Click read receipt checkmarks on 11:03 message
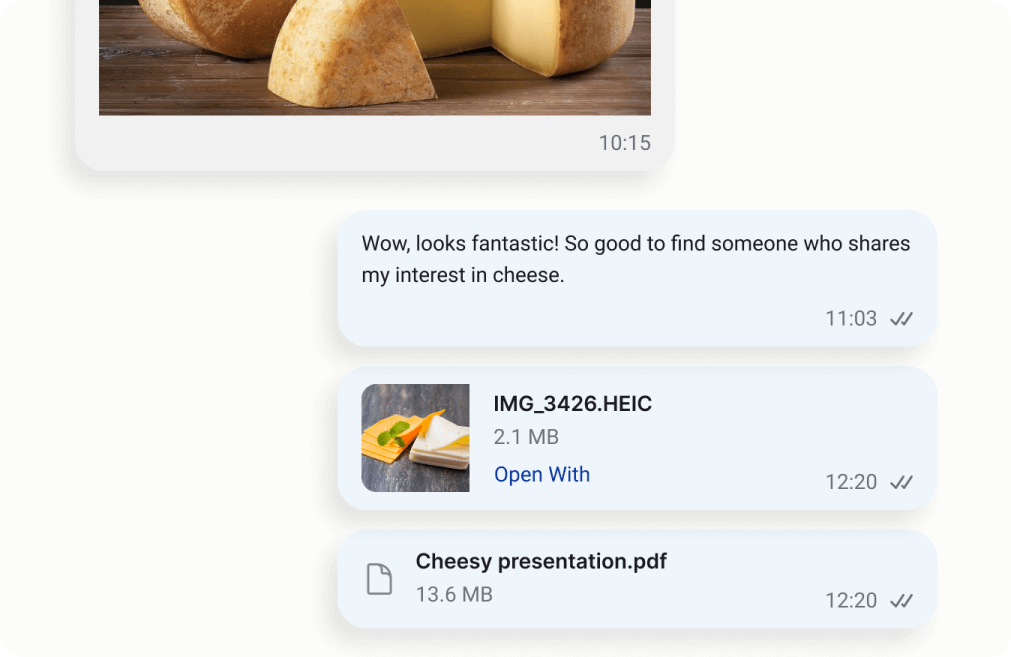 tap(901, 319)
